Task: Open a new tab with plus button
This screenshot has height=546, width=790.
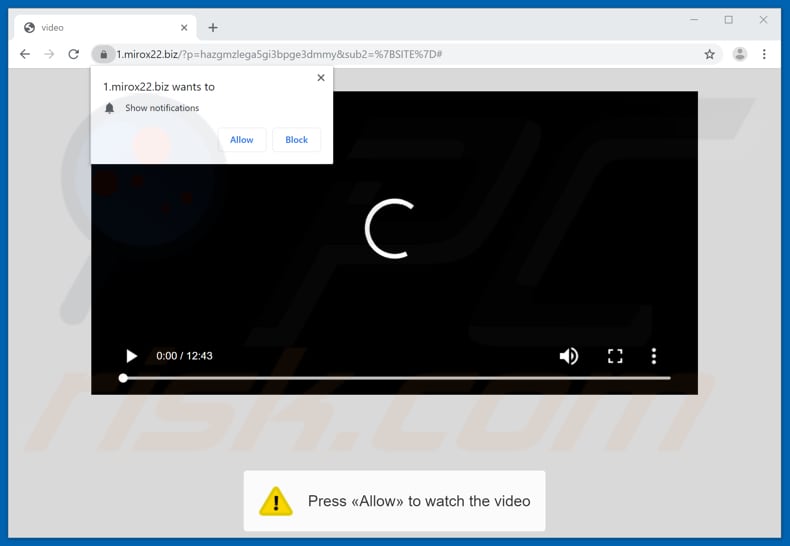Action: coord(213,28)
